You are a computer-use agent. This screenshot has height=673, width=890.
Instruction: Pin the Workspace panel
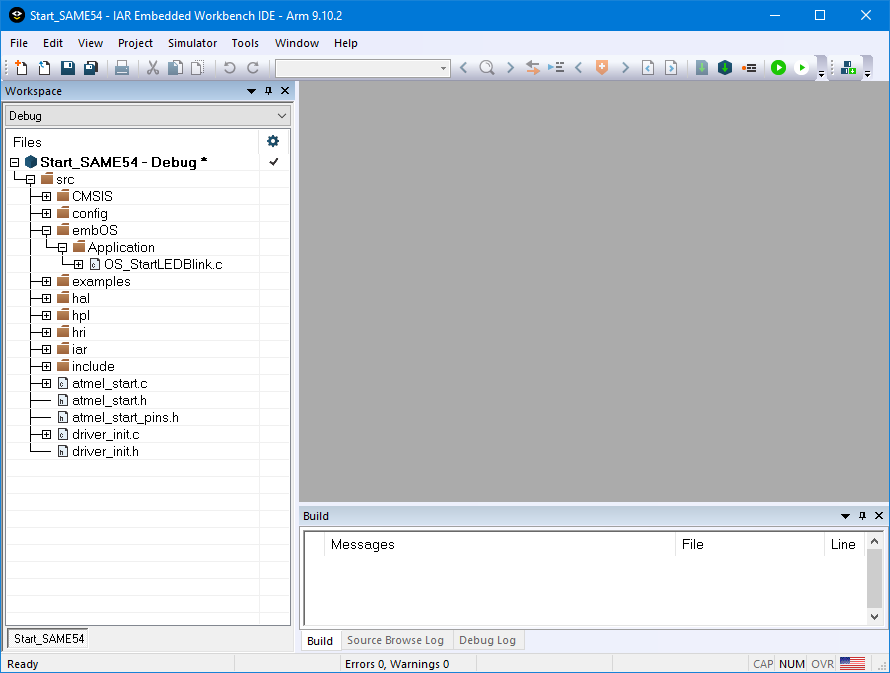pos(268,91)
